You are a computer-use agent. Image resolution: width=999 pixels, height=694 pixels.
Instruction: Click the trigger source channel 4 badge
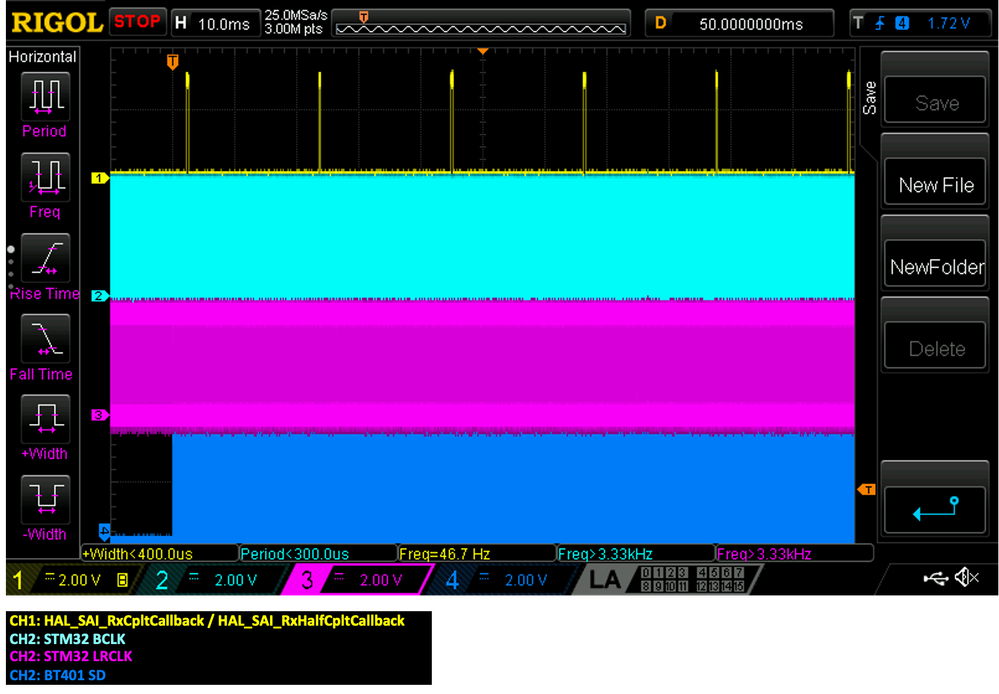tap(902, 24)
